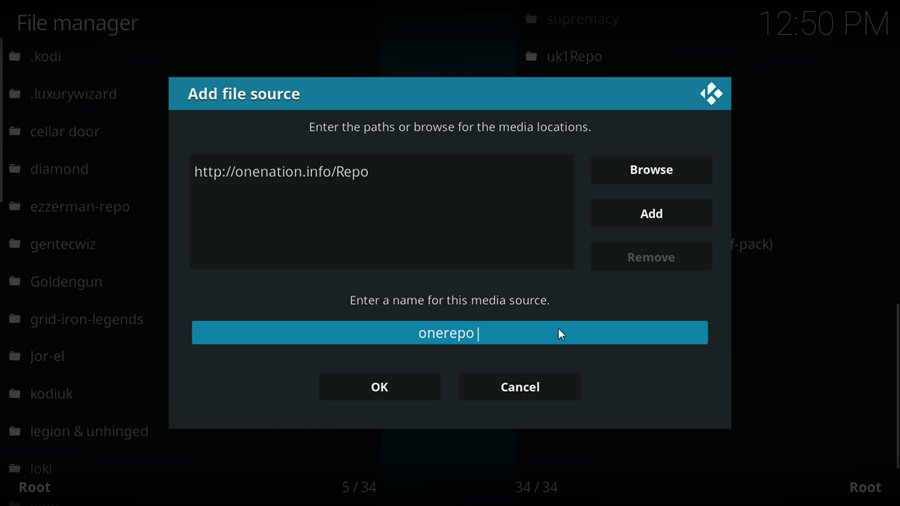Select the 'supremacy' entry in right pane
900x506 pixels.
point(582,19)
